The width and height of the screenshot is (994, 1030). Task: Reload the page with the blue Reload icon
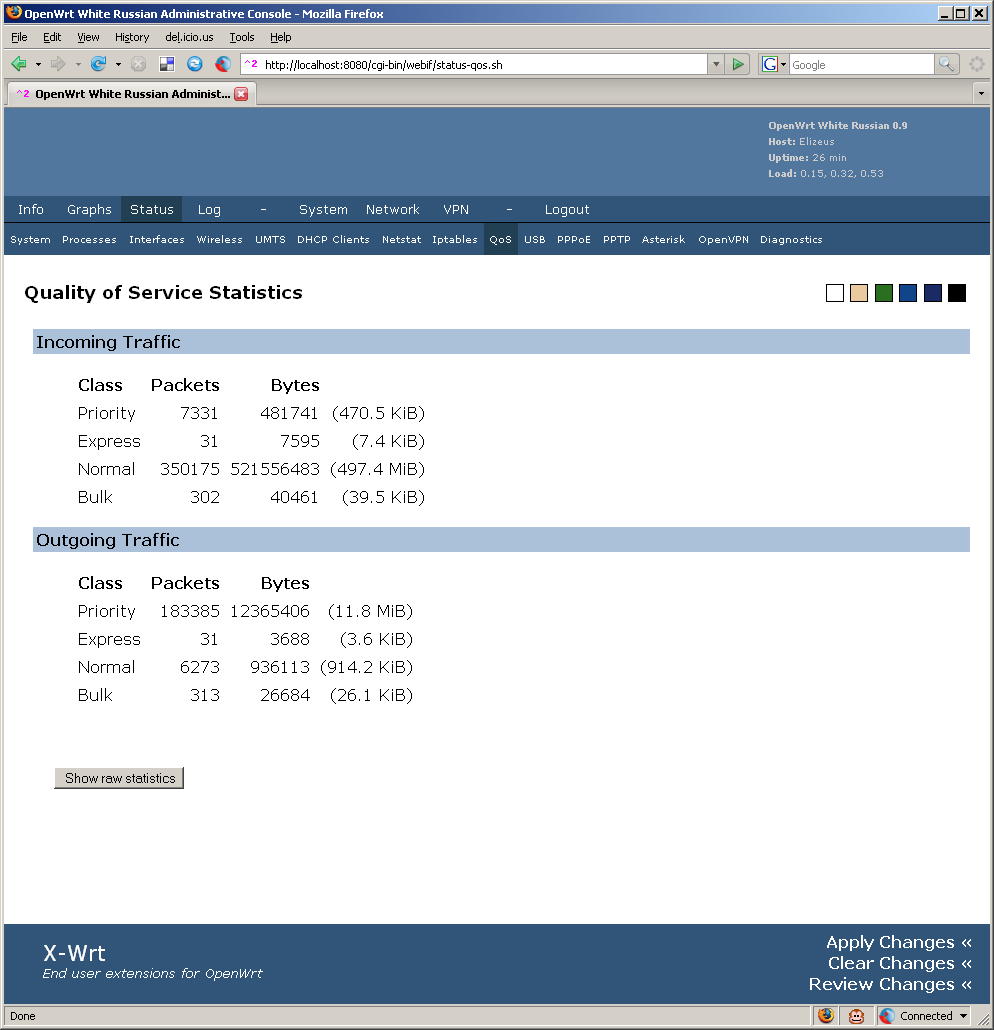tap(98, 64)
